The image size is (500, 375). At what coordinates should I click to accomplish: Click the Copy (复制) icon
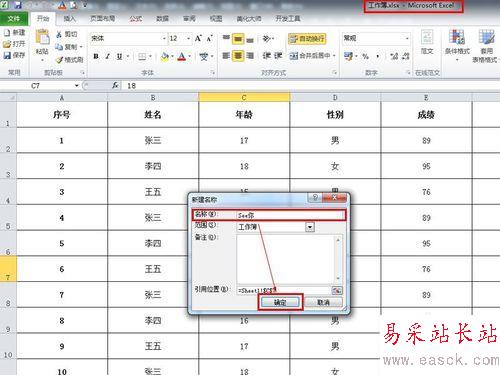click(x=59, y=47)
